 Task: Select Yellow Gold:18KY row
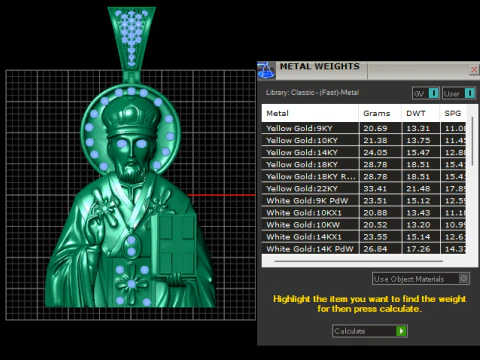[364, 164]
